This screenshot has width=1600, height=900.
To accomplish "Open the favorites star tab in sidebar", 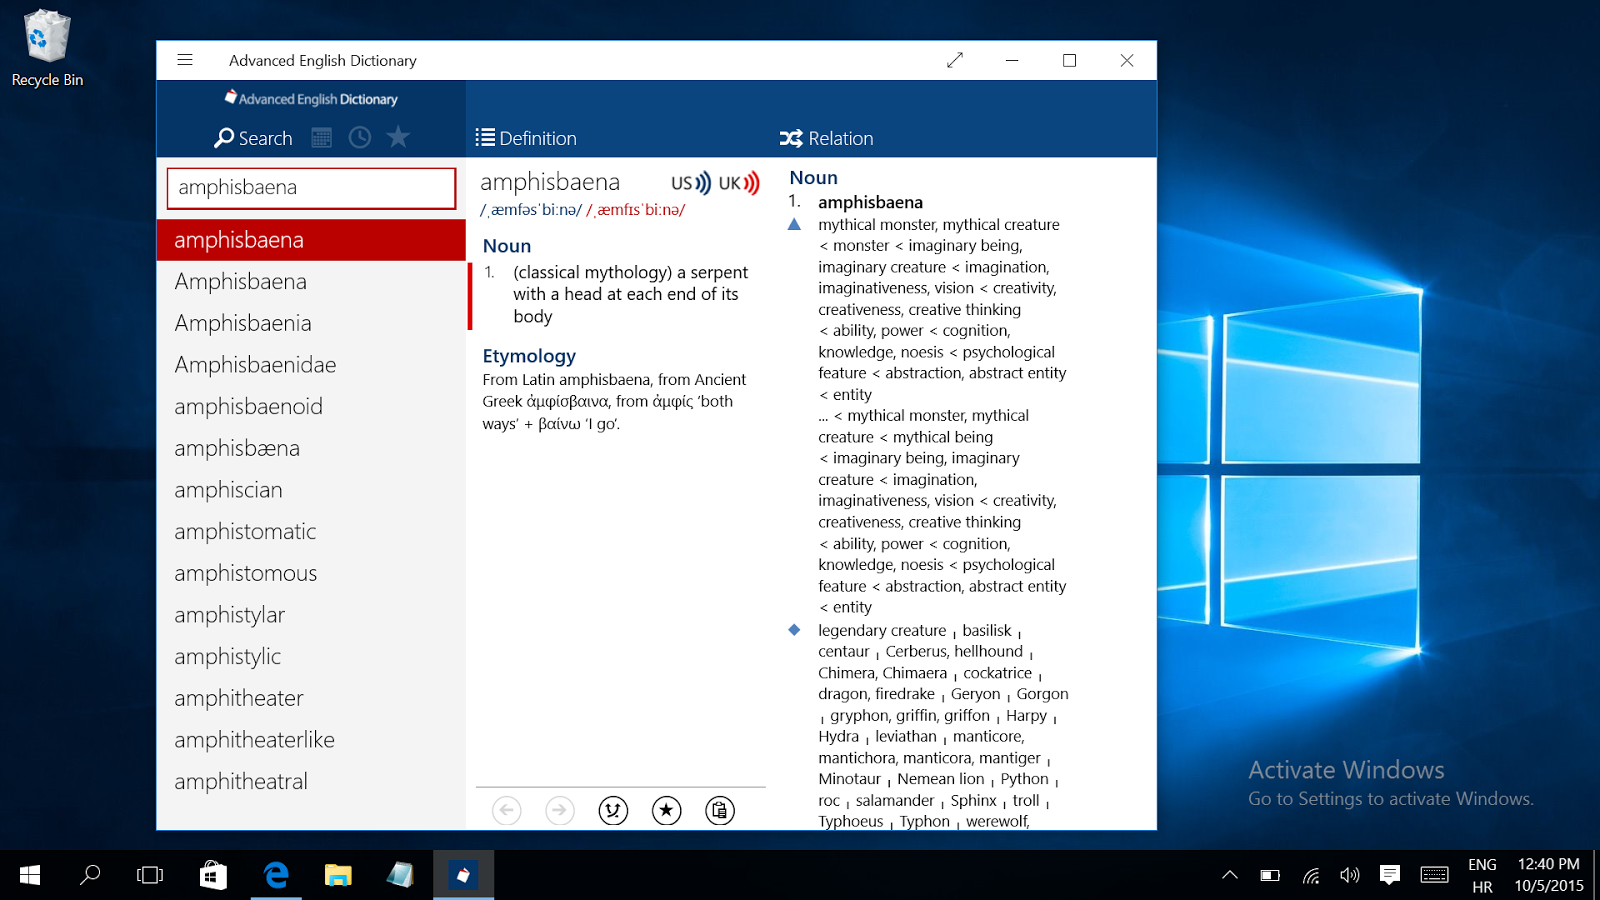I will coord(398,137).
